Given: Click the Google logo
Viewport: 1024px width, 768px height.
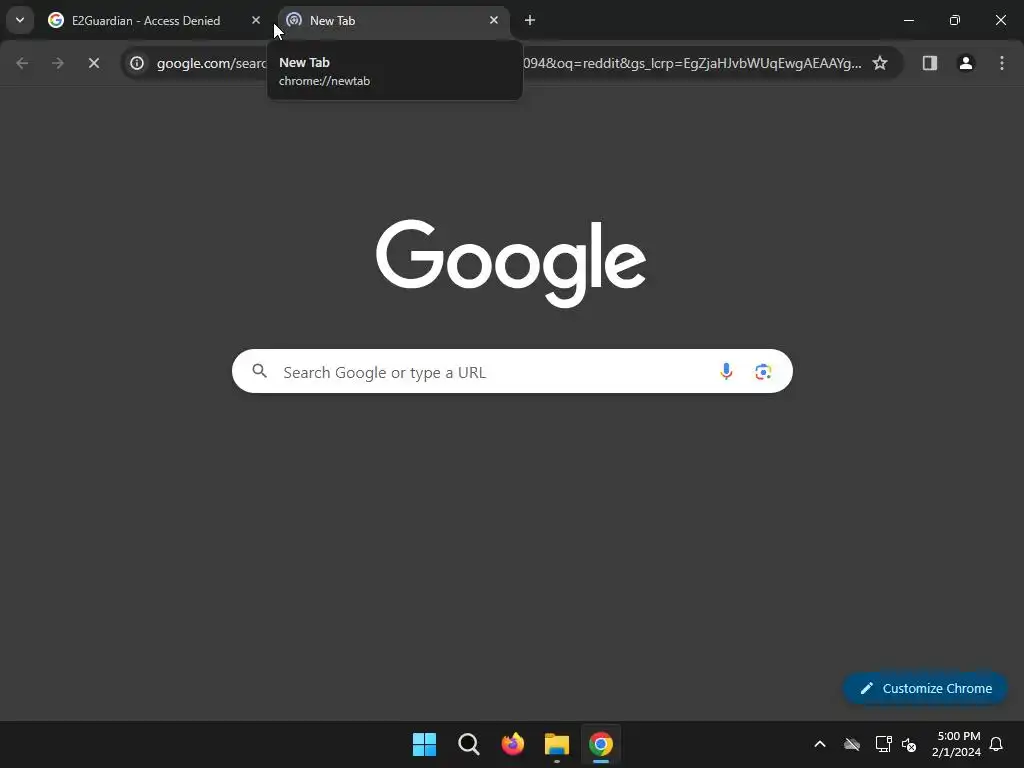Looking at the screenshot, I should pos(511,263).
